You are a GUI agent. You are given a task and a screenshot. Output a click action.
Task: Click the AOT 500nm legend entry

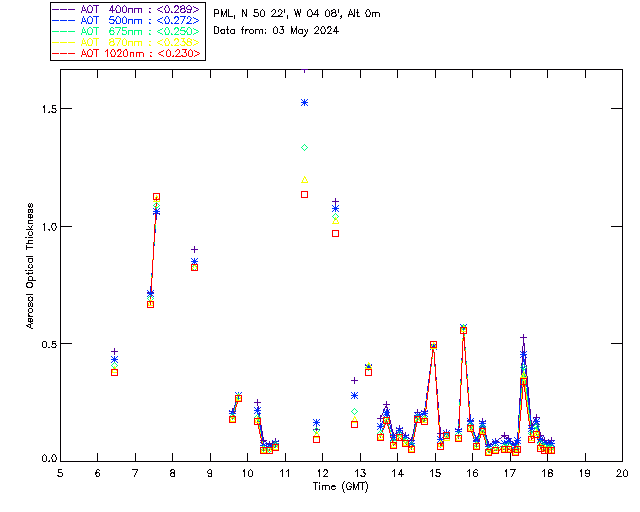click(x=127, y=20)
